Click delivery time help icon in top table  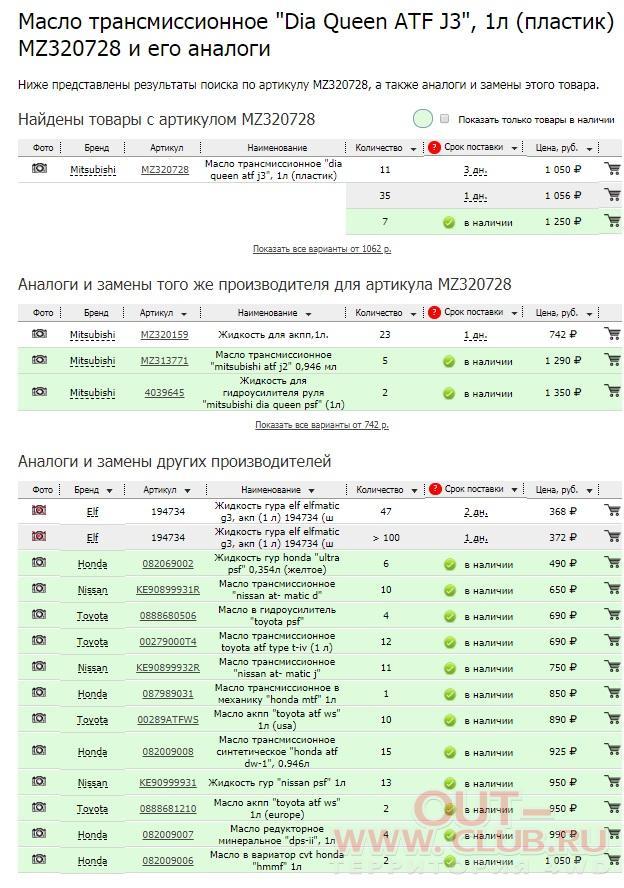434,148
